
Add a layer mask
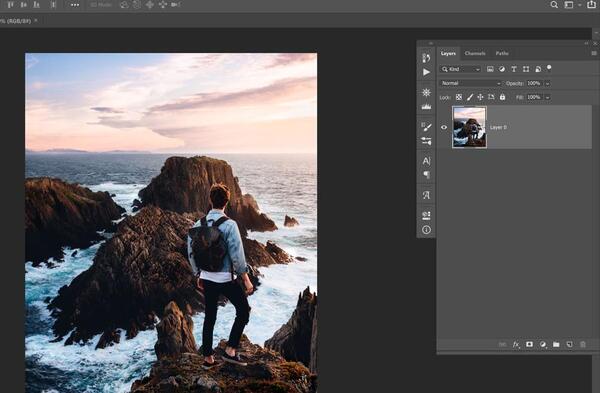coord(529,344)
